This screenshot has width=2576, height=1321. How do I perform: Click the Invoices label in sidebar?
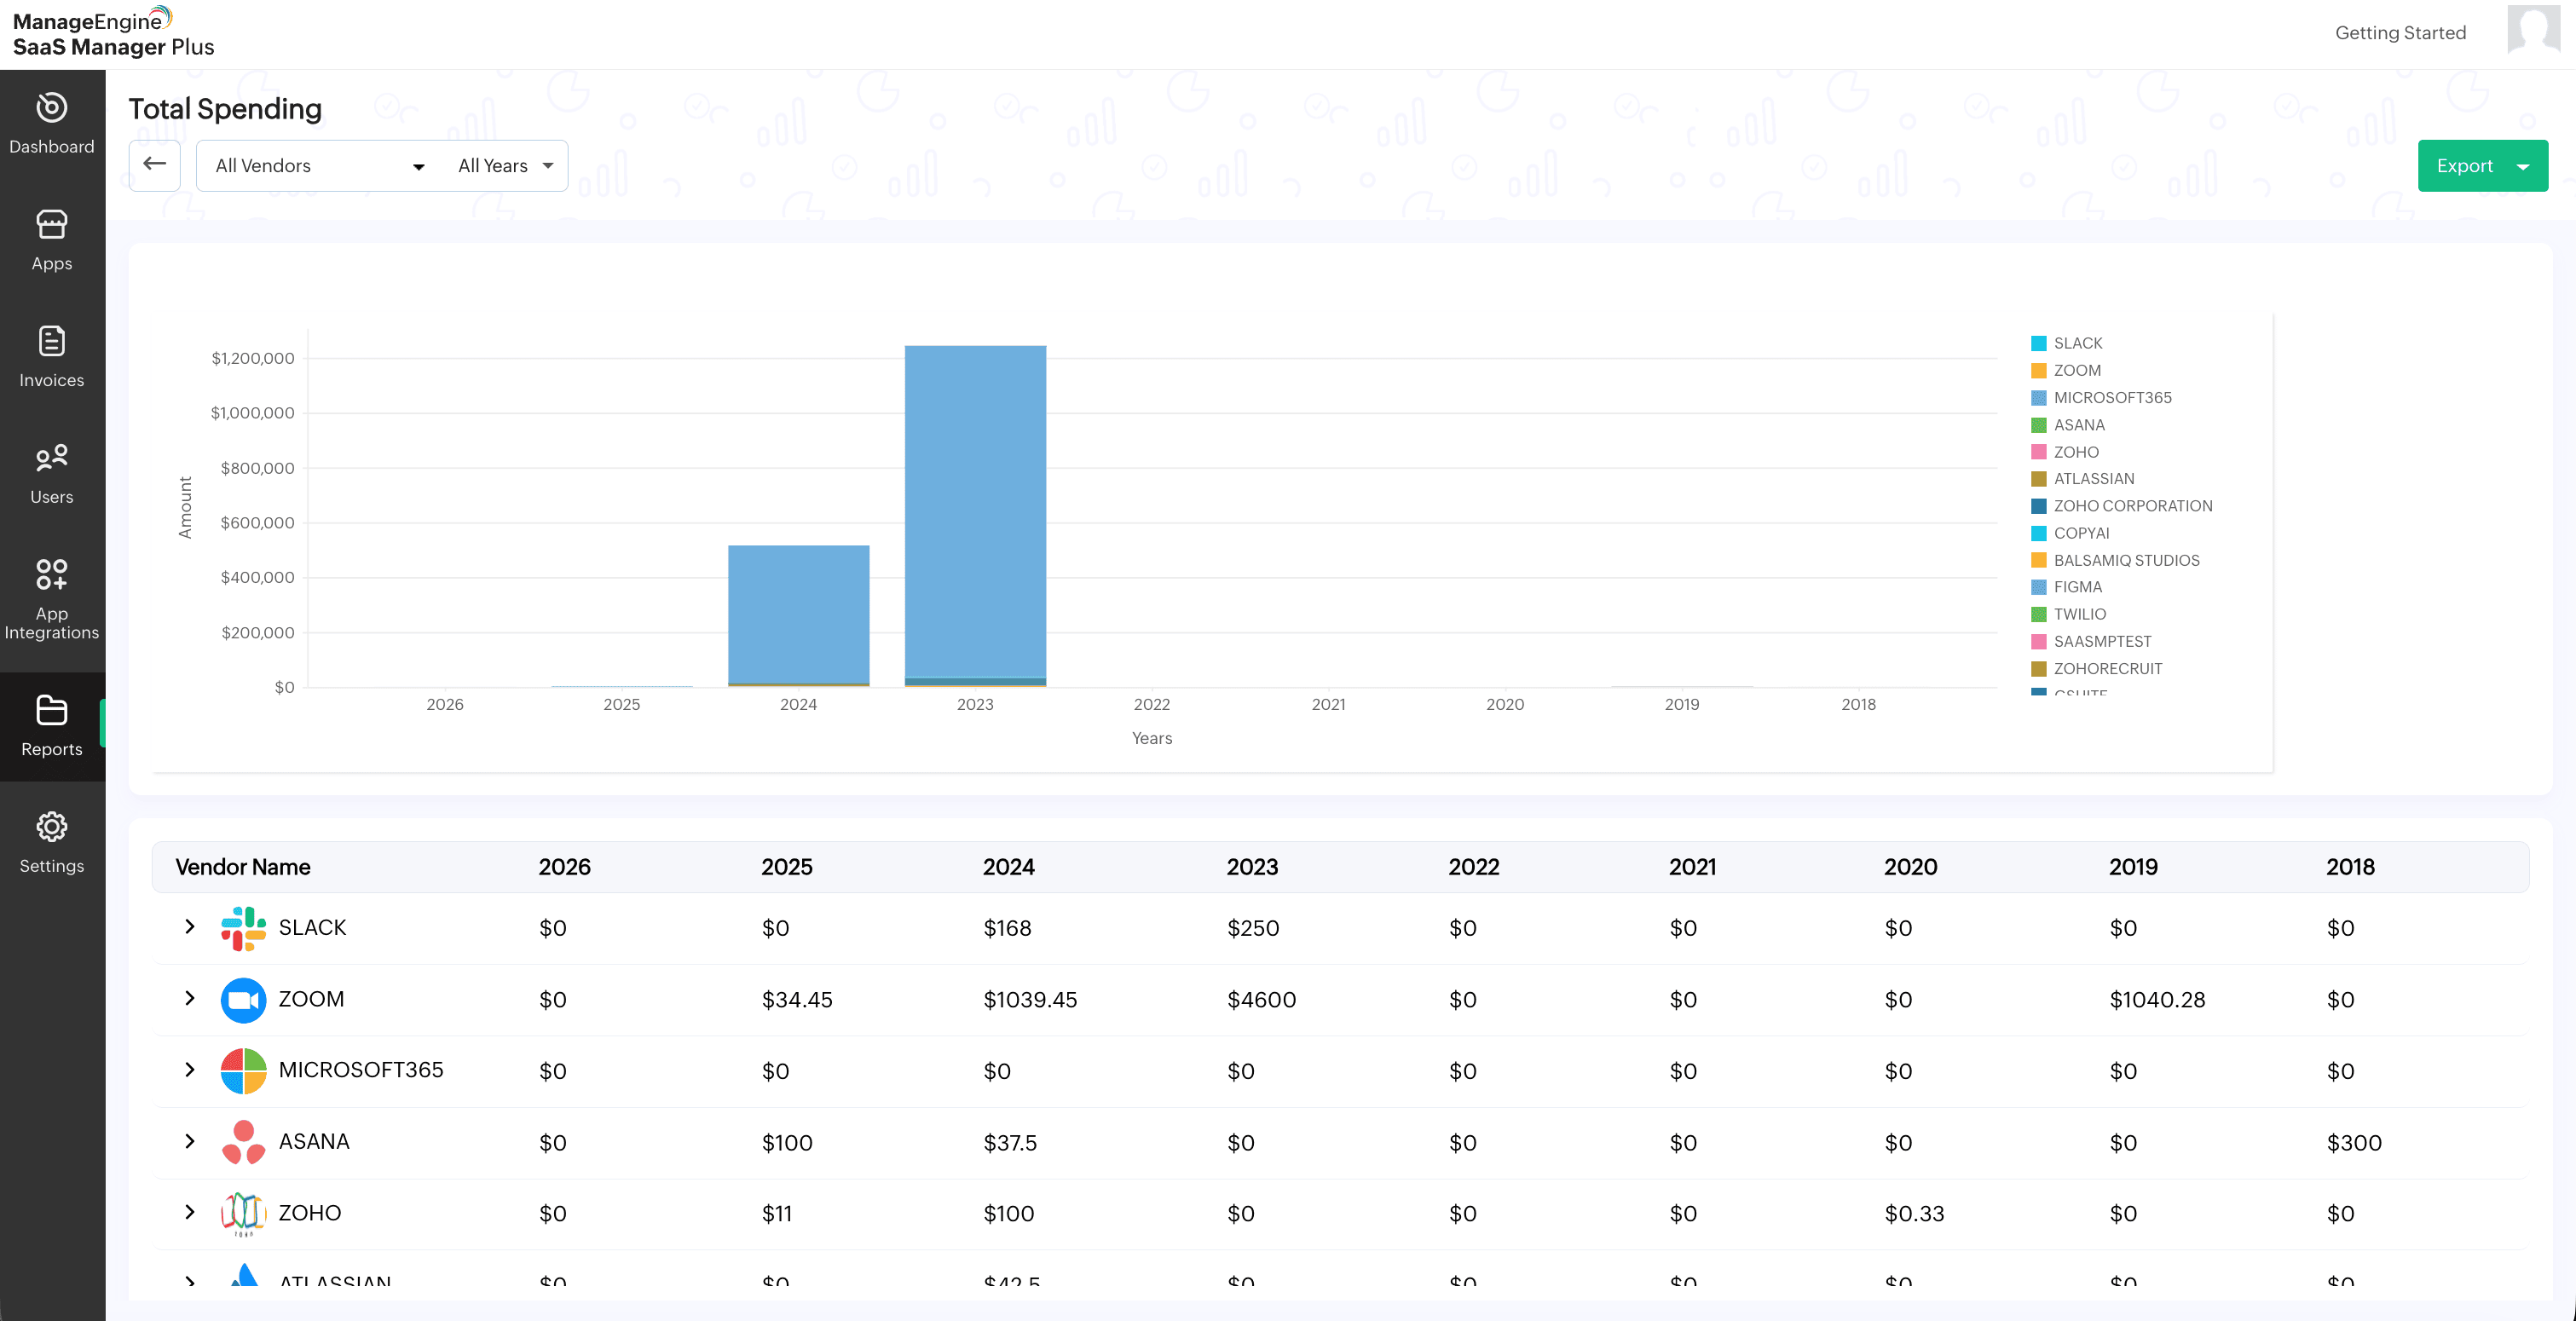click(52, 380)
